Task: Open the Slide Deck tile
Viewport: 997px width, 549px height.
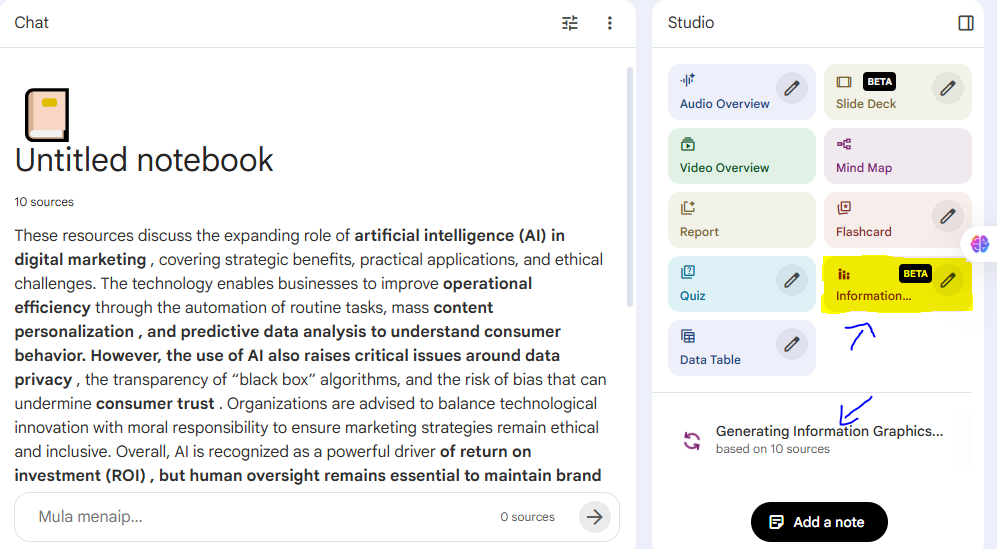Action: 880,93
